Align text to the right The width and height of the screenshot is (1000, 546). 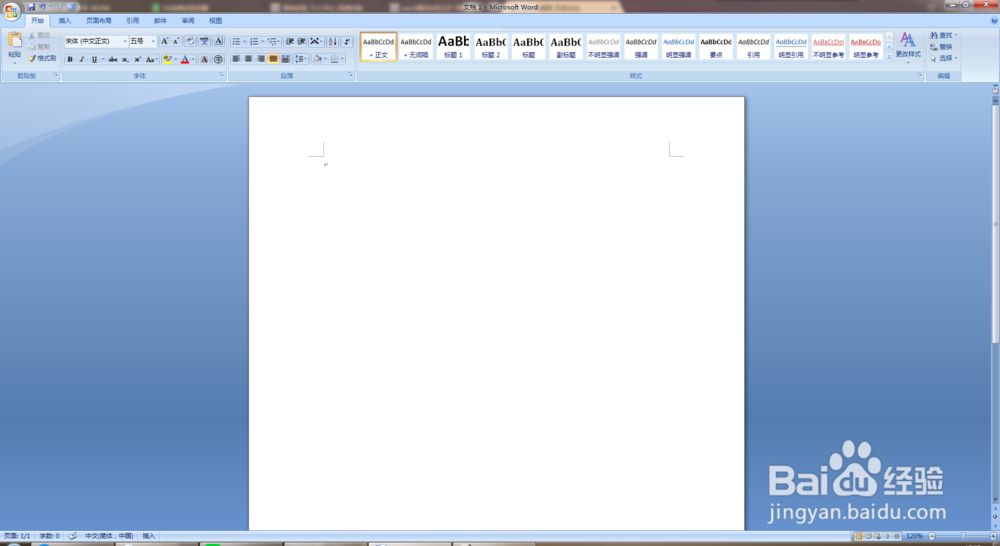tap(261, 59)
